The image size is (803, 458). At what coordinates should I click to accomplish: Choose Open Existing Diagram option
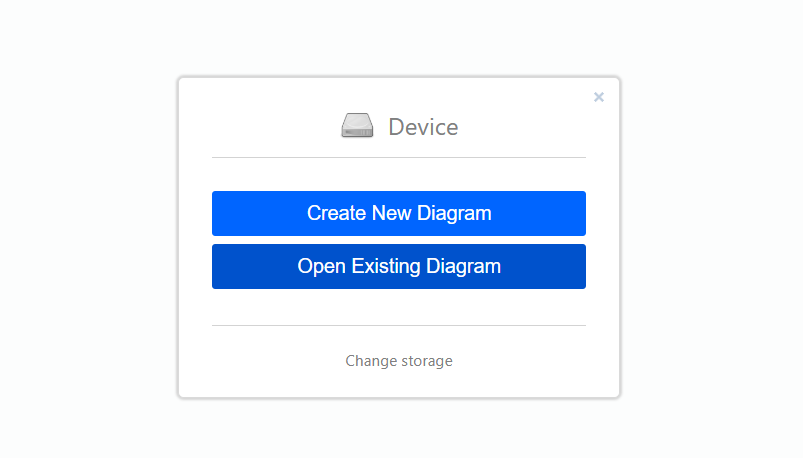click(399, 266)
